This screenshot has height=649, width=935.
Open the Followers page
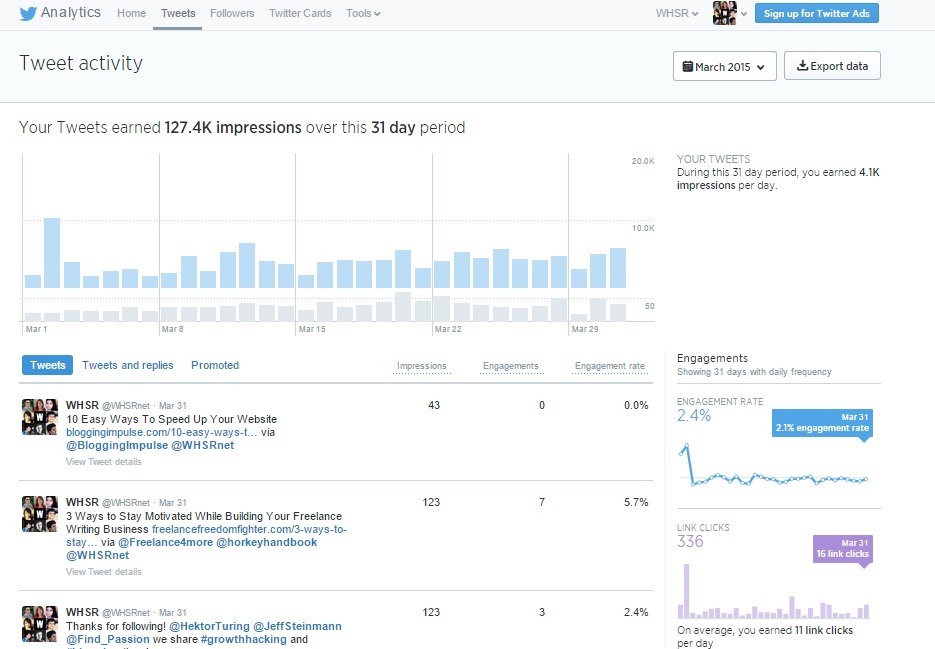[232, 13]
